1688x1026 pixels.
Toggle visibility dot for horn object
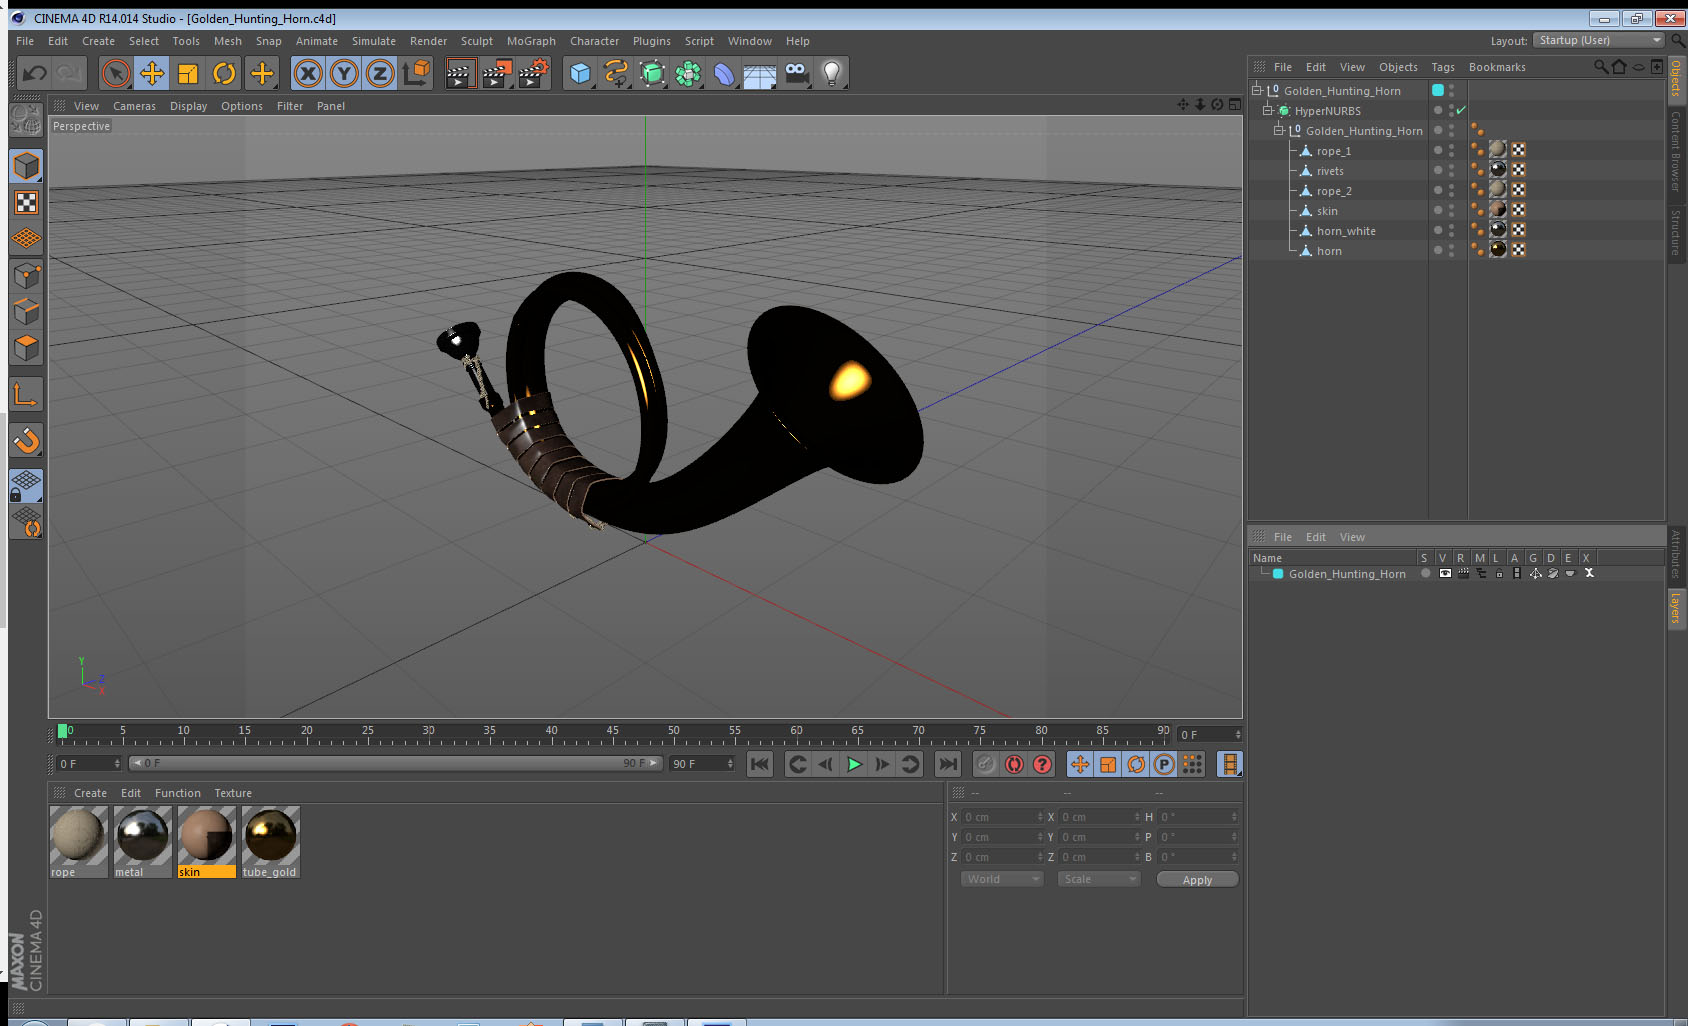1438,250
